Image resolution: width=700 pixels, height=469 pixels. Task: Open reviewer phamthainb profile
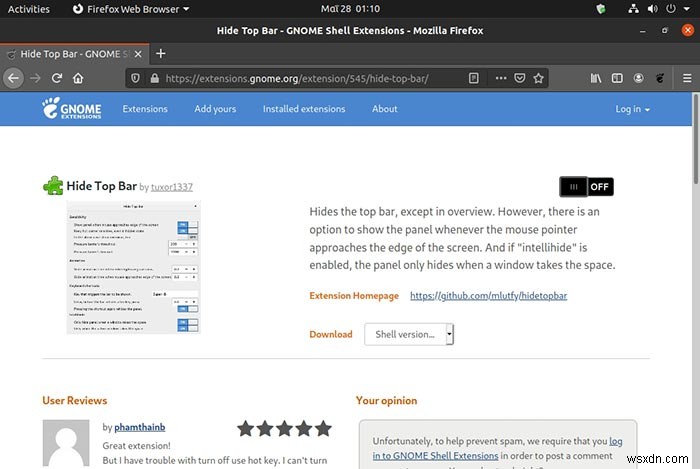click(x=140, y=427)
